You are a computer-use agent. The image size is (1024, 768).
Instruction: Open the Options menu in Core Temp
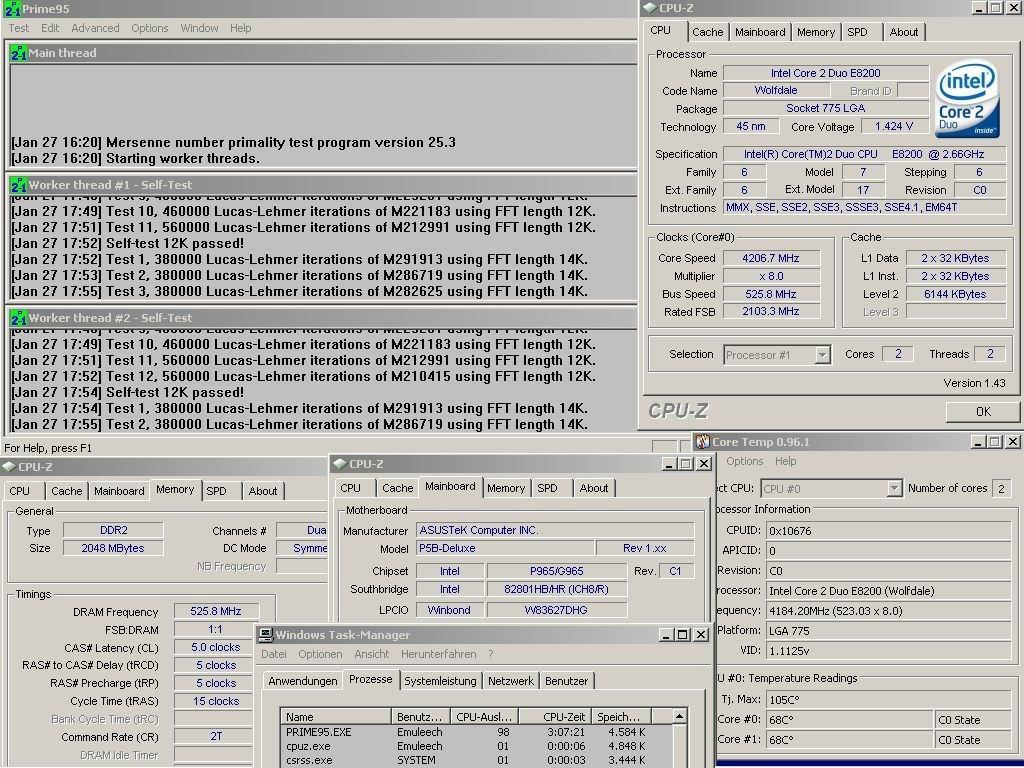744,461
